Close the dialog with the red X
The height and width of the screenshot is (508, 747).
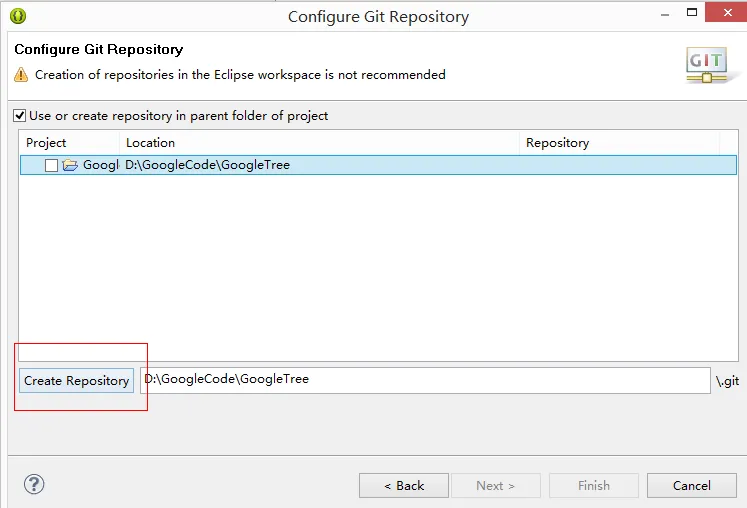pyautogui.click(x=727, y=12)
